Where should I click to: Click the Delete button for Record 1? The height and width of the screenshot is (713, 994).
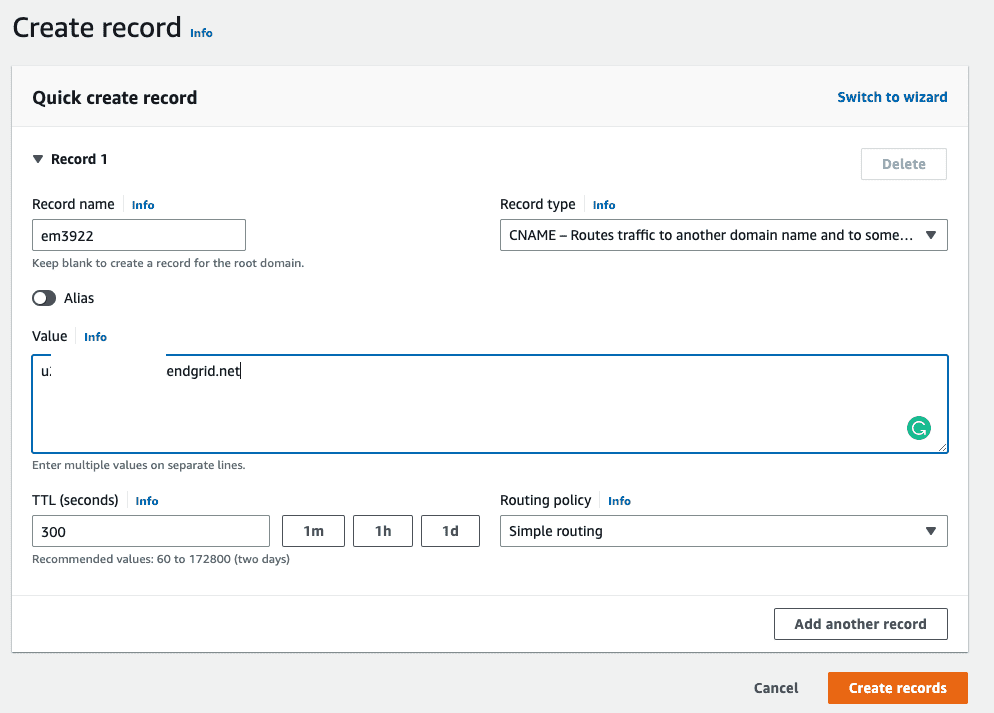903,164
